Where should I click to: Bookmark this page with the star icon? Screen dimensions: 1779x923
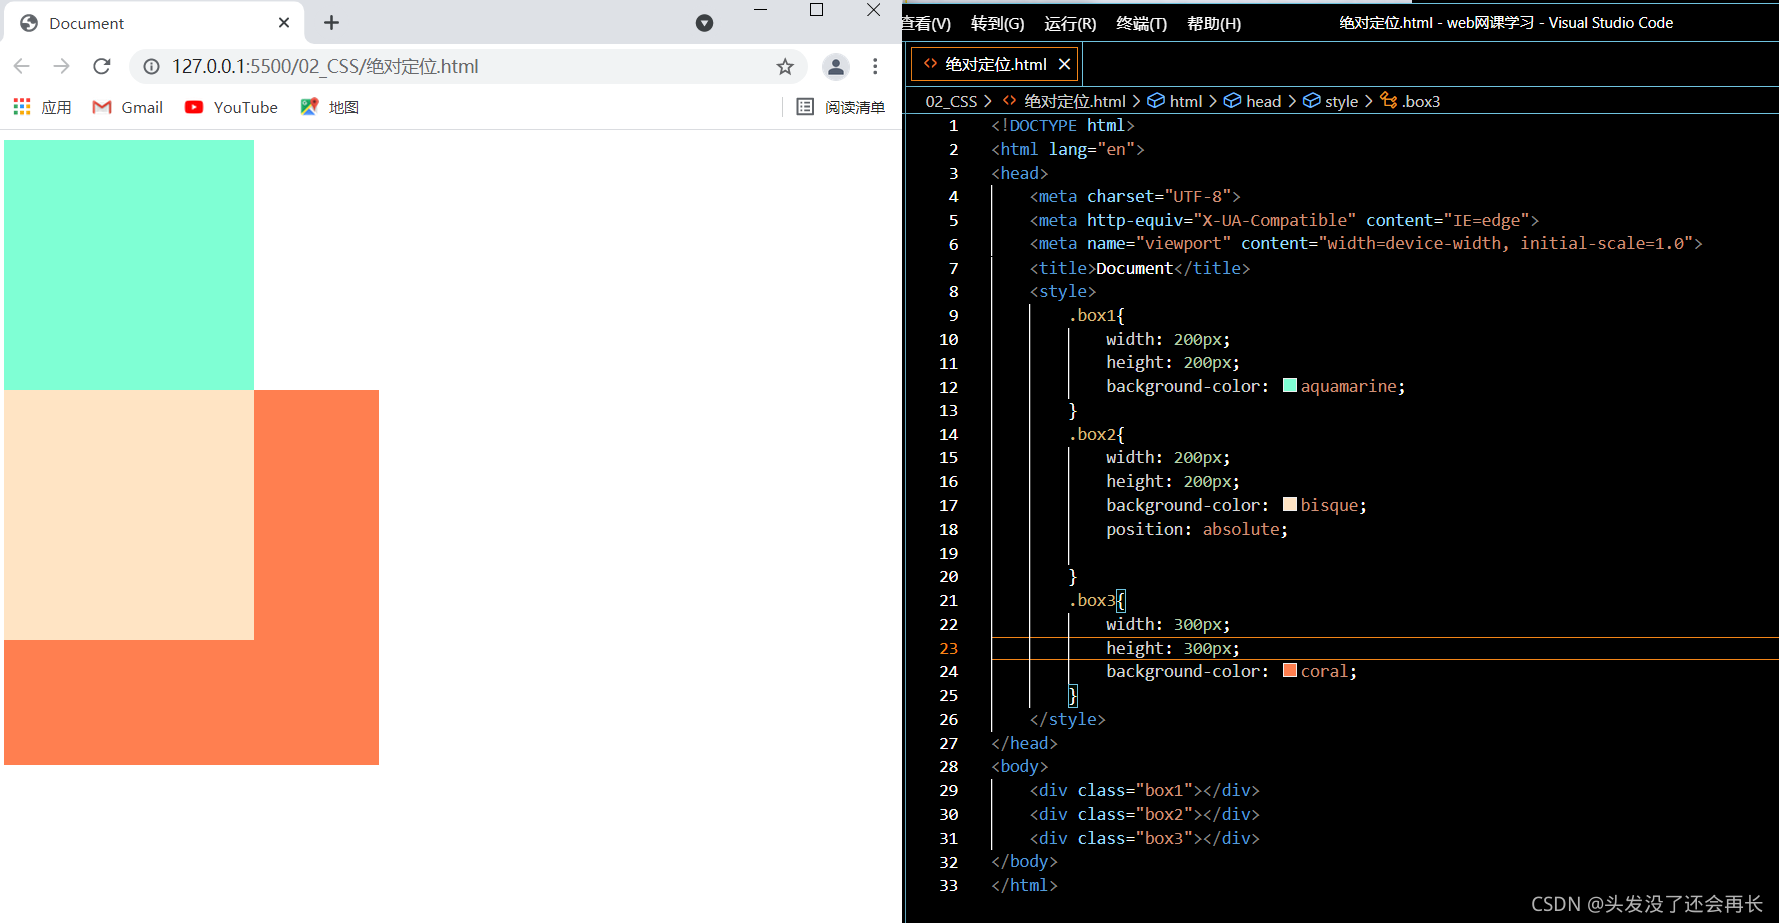tap(785, 66)
